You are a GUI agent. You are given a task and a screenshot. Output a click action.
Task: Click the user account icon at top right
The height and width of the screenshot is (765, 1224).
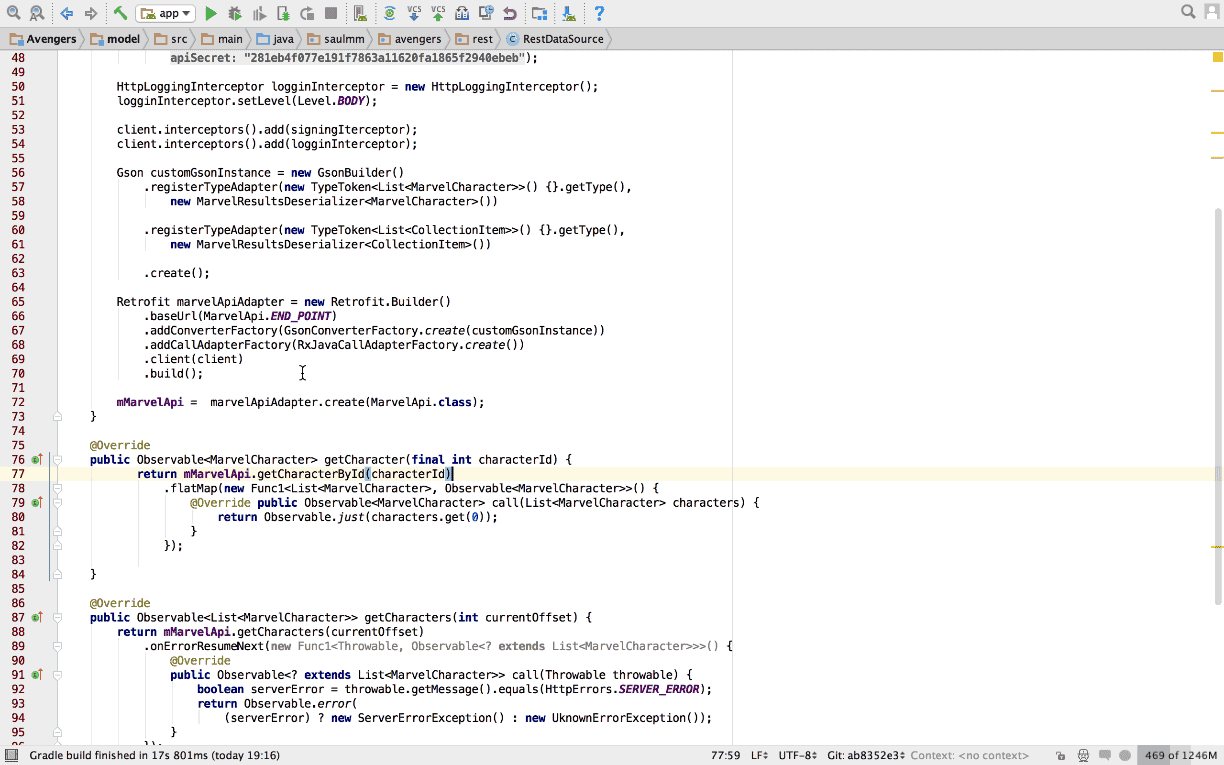click(1212, 12)
